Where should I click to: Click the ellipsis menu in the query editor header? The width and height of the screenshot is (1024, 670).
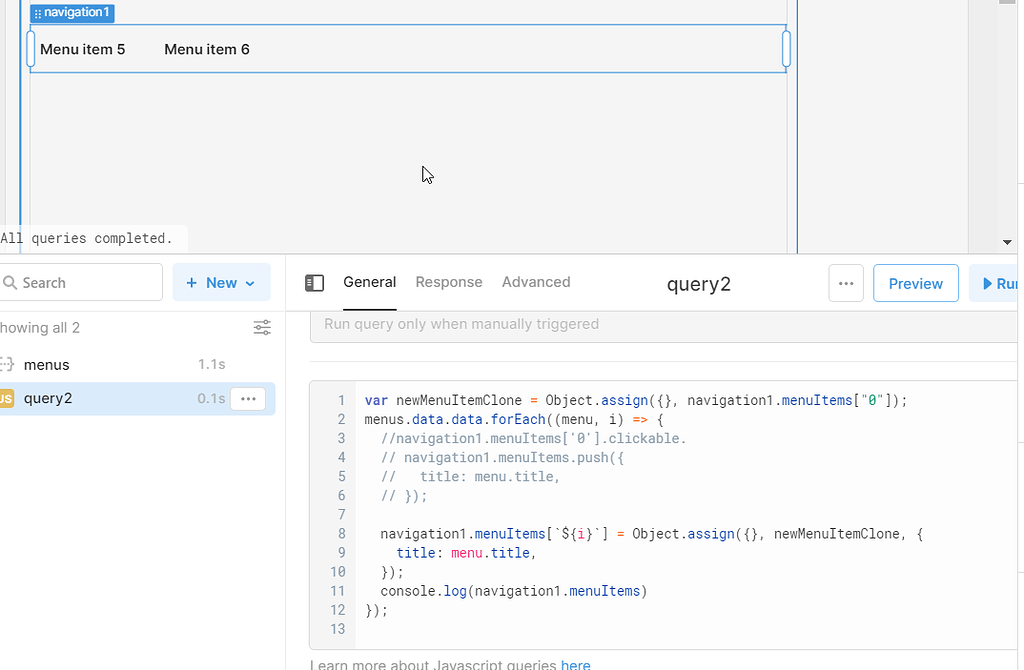pyautogui.click(x=846, y=283)
